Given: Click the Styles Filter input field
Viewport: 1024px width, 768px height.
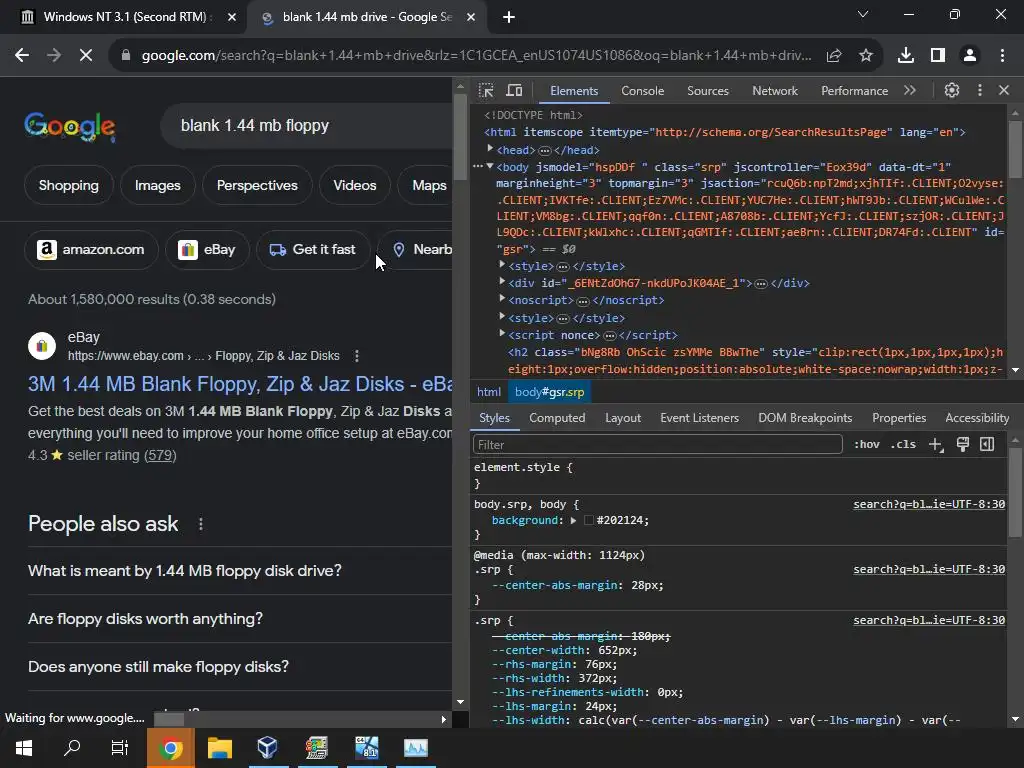Looking at the screenshot, I should (x=658, y=445).
